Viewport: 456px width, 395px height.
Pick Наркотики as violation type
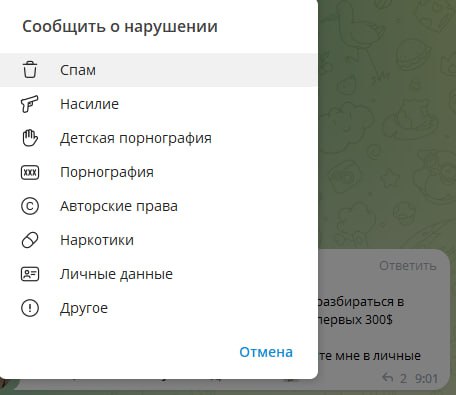[158, 240]
